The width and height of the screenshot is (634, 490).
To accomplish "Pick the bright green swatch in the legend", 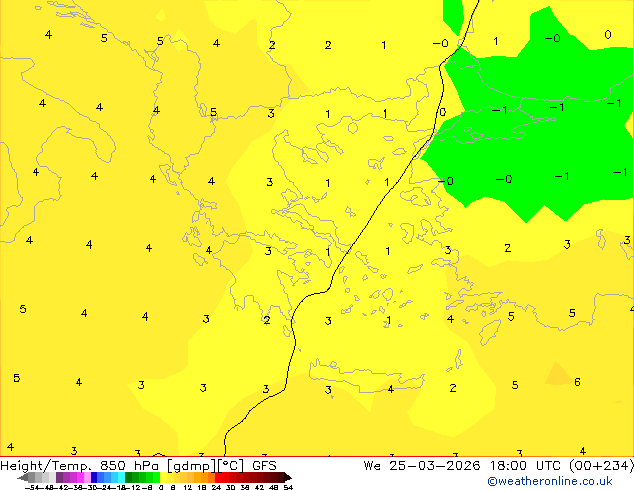I will (156, 477).
